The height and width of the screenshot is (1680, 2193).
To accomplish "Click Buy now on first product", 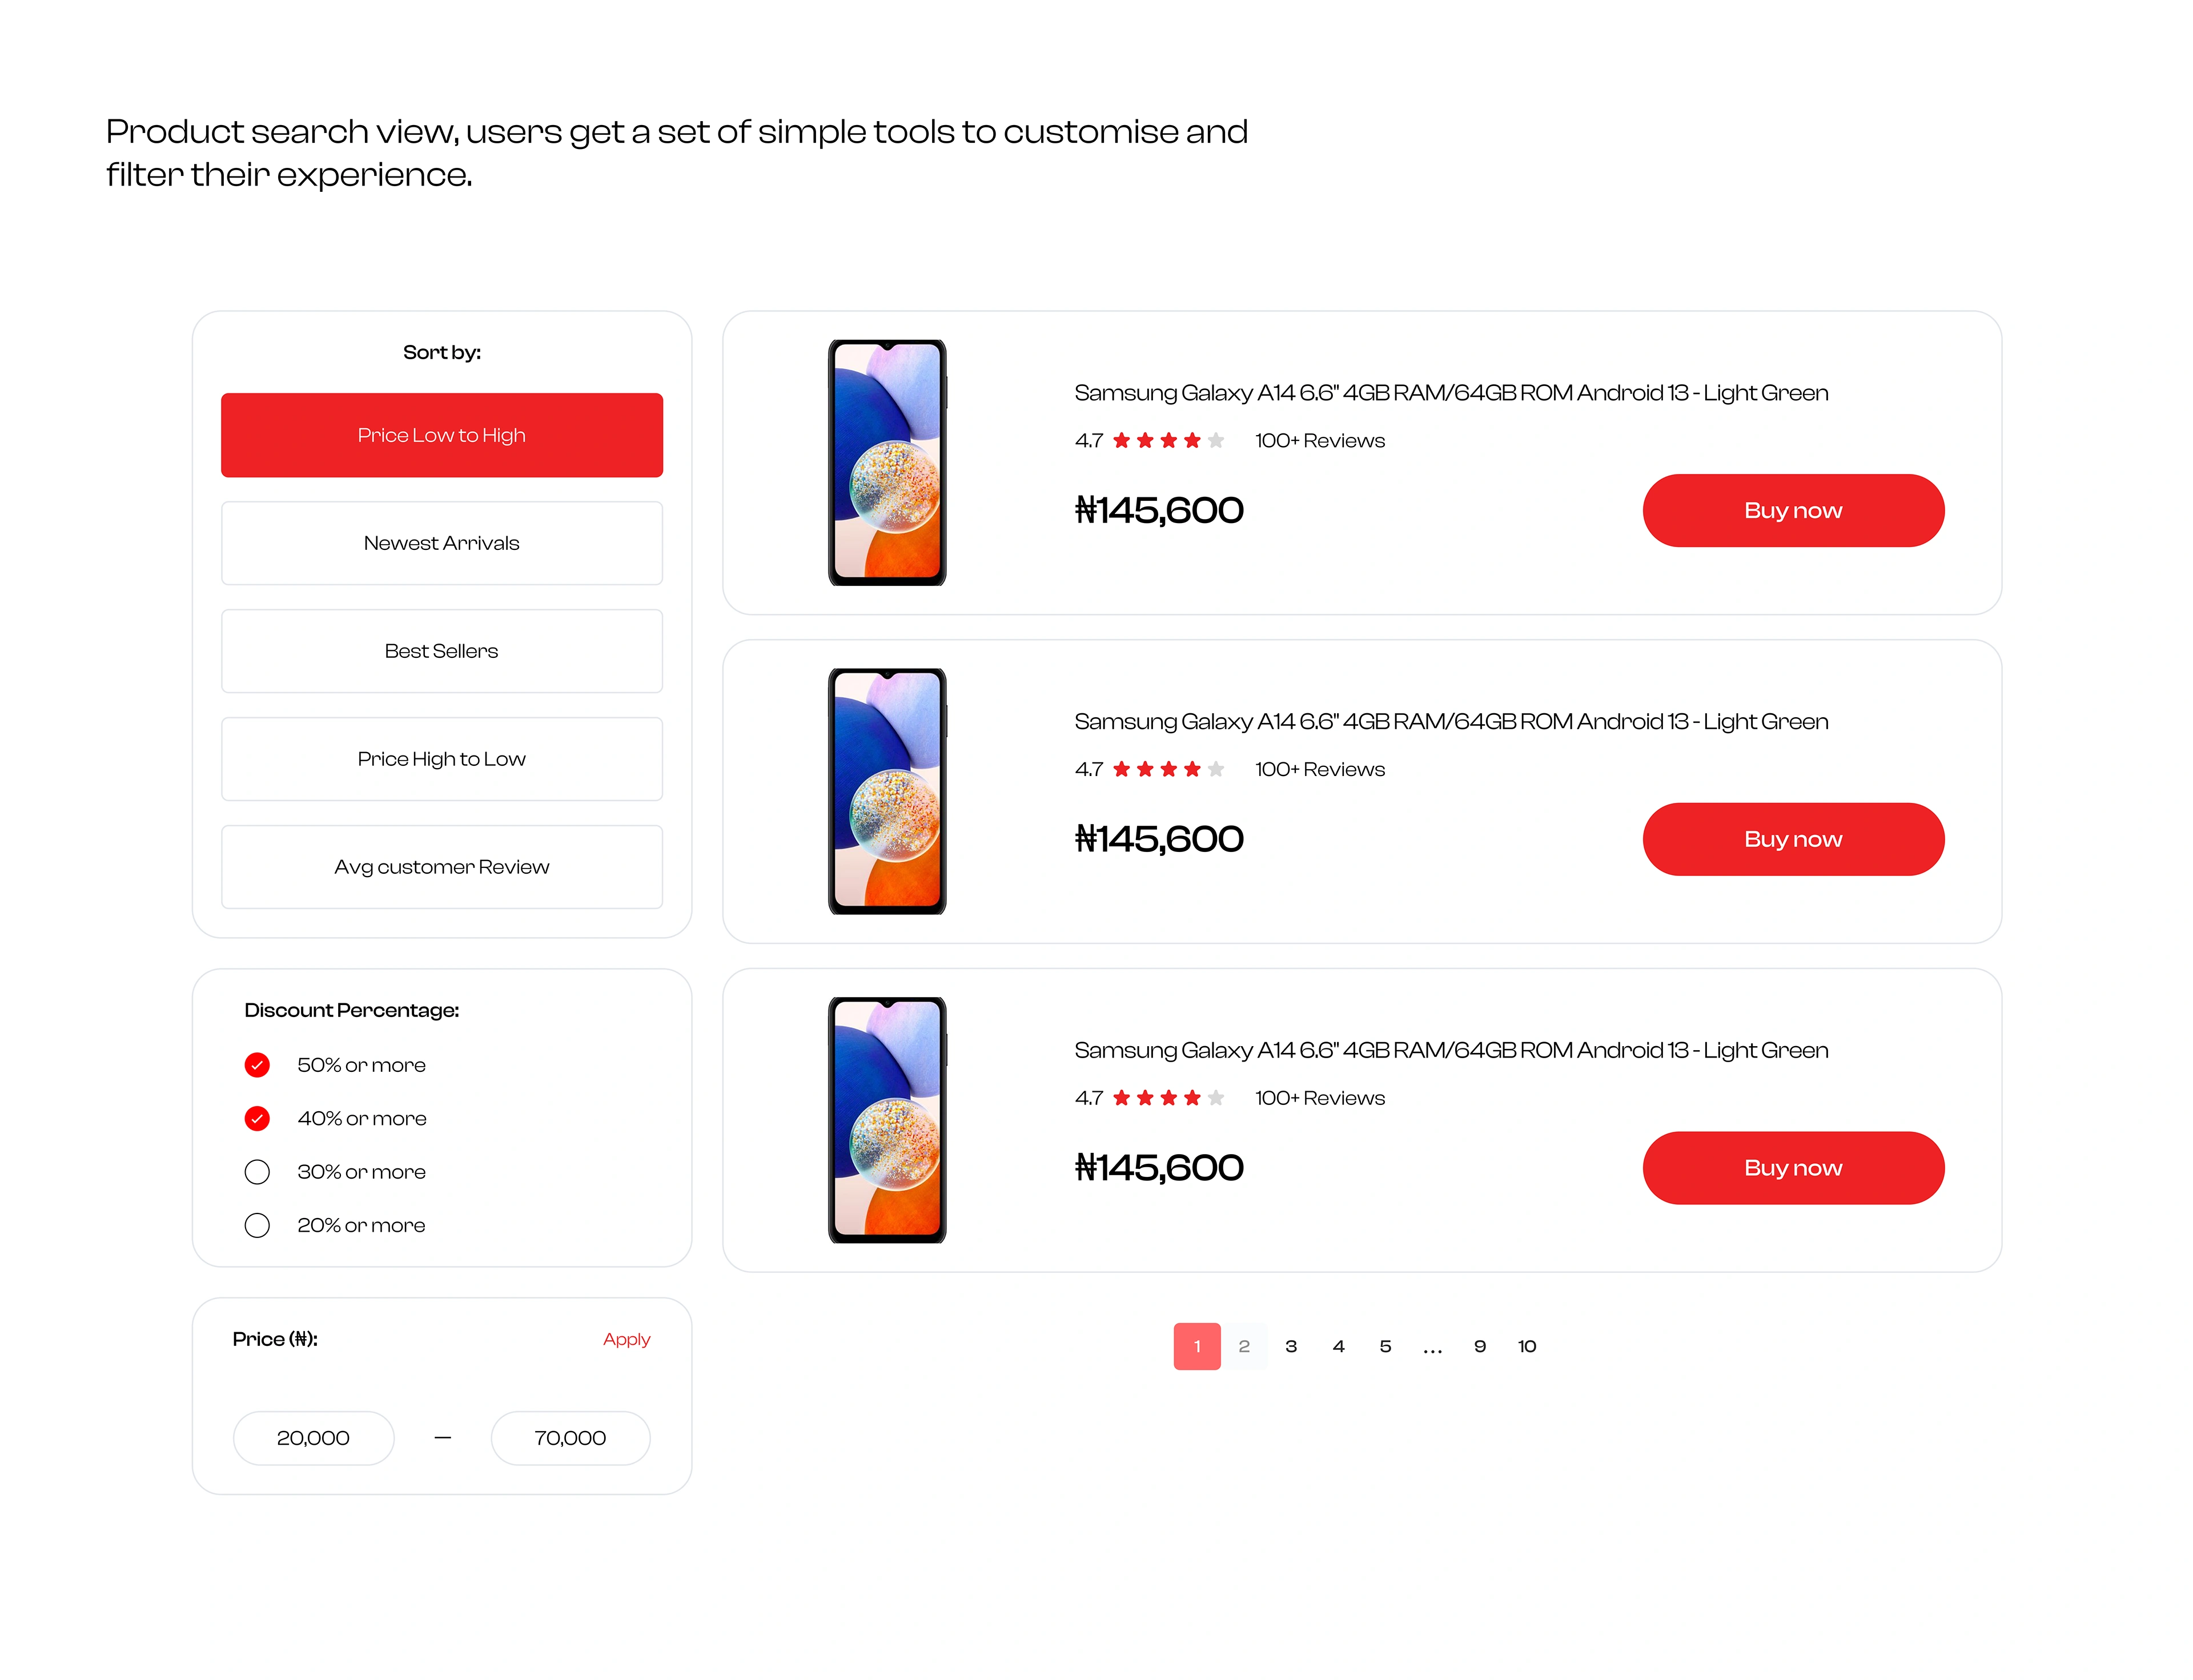I will (1793, 510).
